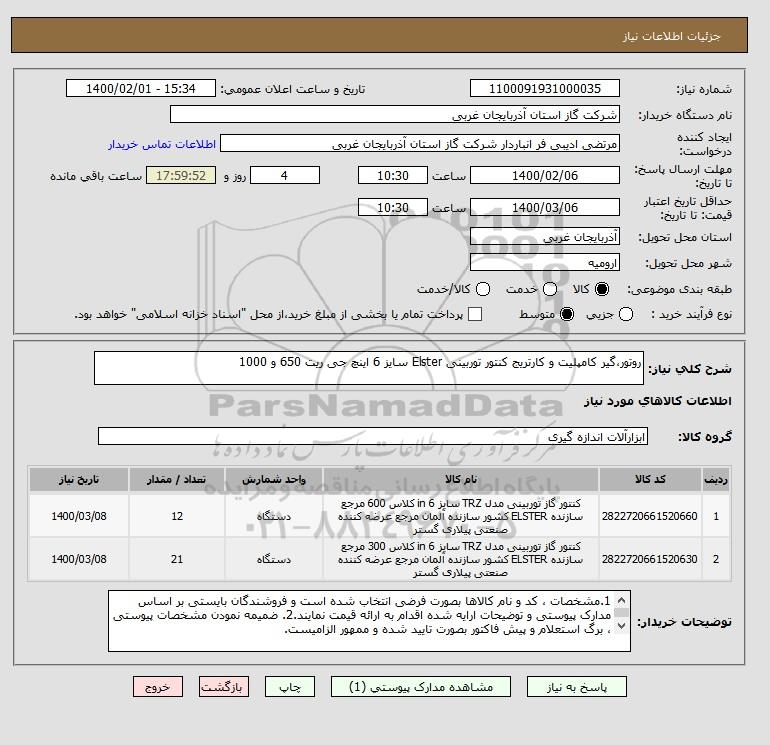Click the price validity date 1400/03/06 field

tap(545, 207)
